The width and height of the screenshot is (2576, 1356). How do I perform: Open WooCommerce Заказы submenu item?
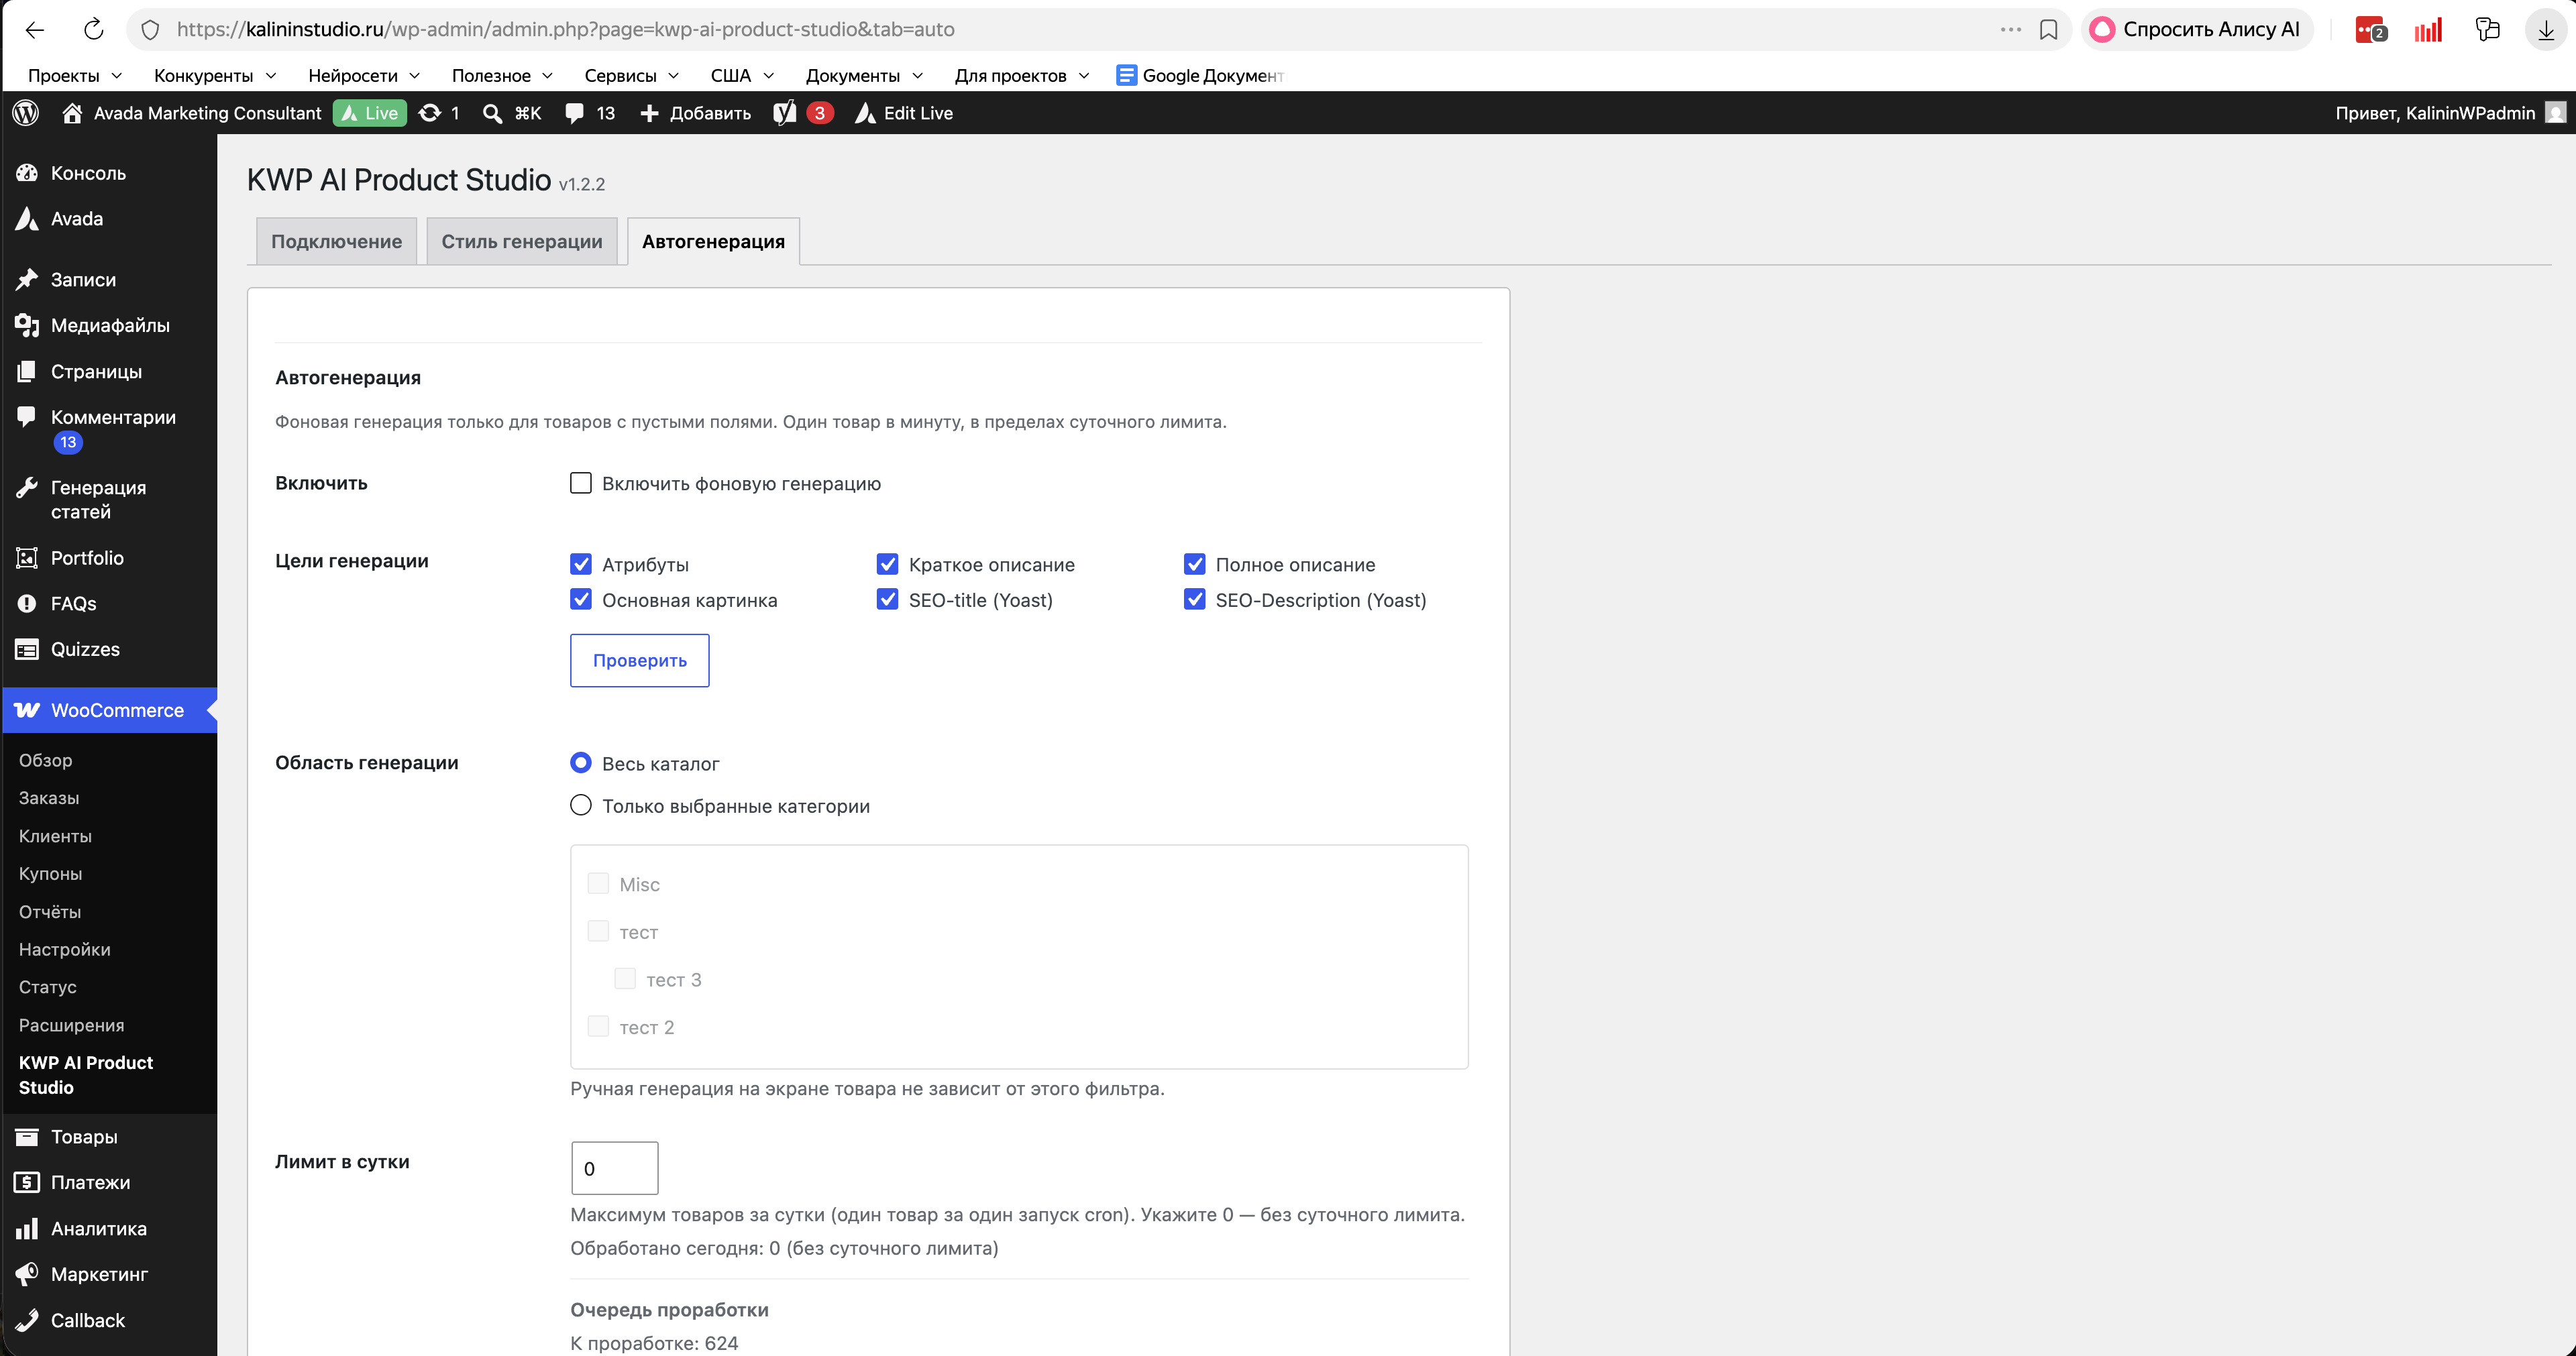click(x=49, y=798)
